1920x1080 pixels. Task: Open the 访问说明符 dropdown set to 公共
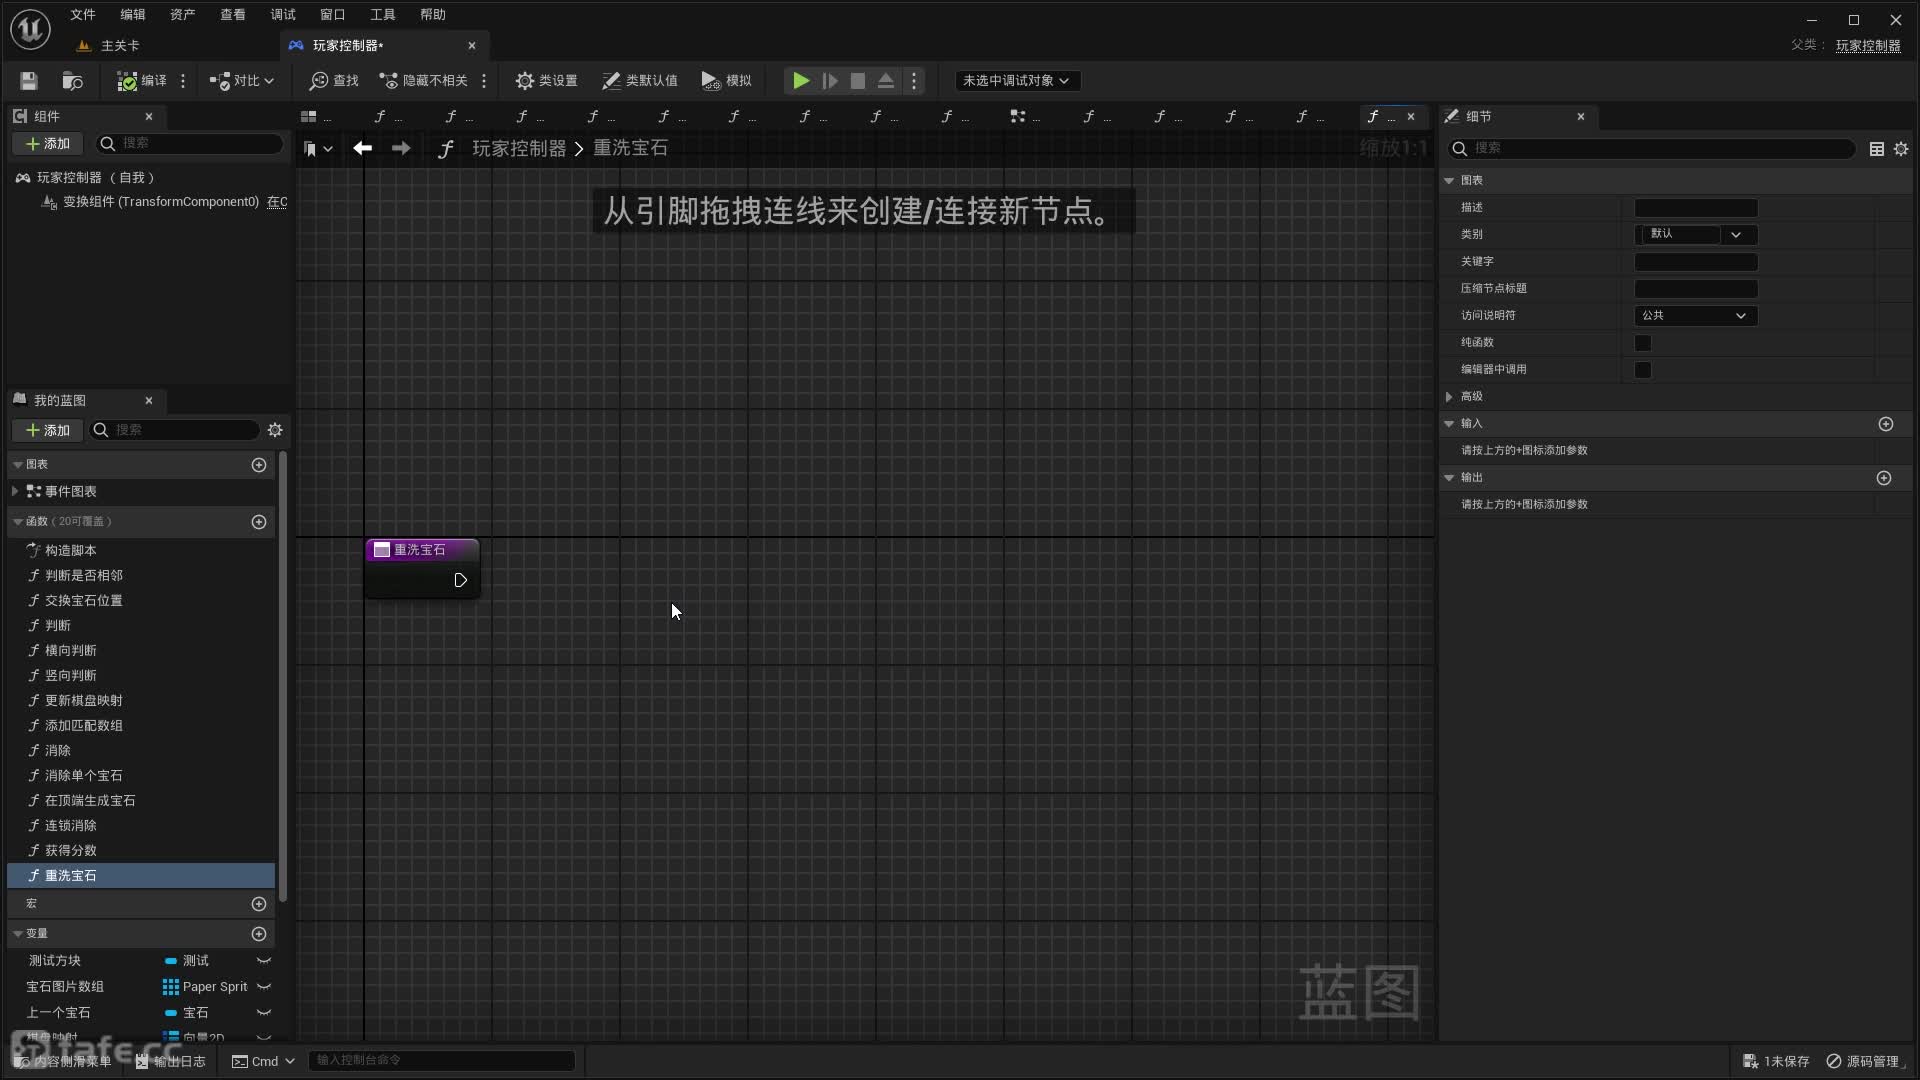pyautogui.click(x=1696, y=315)
